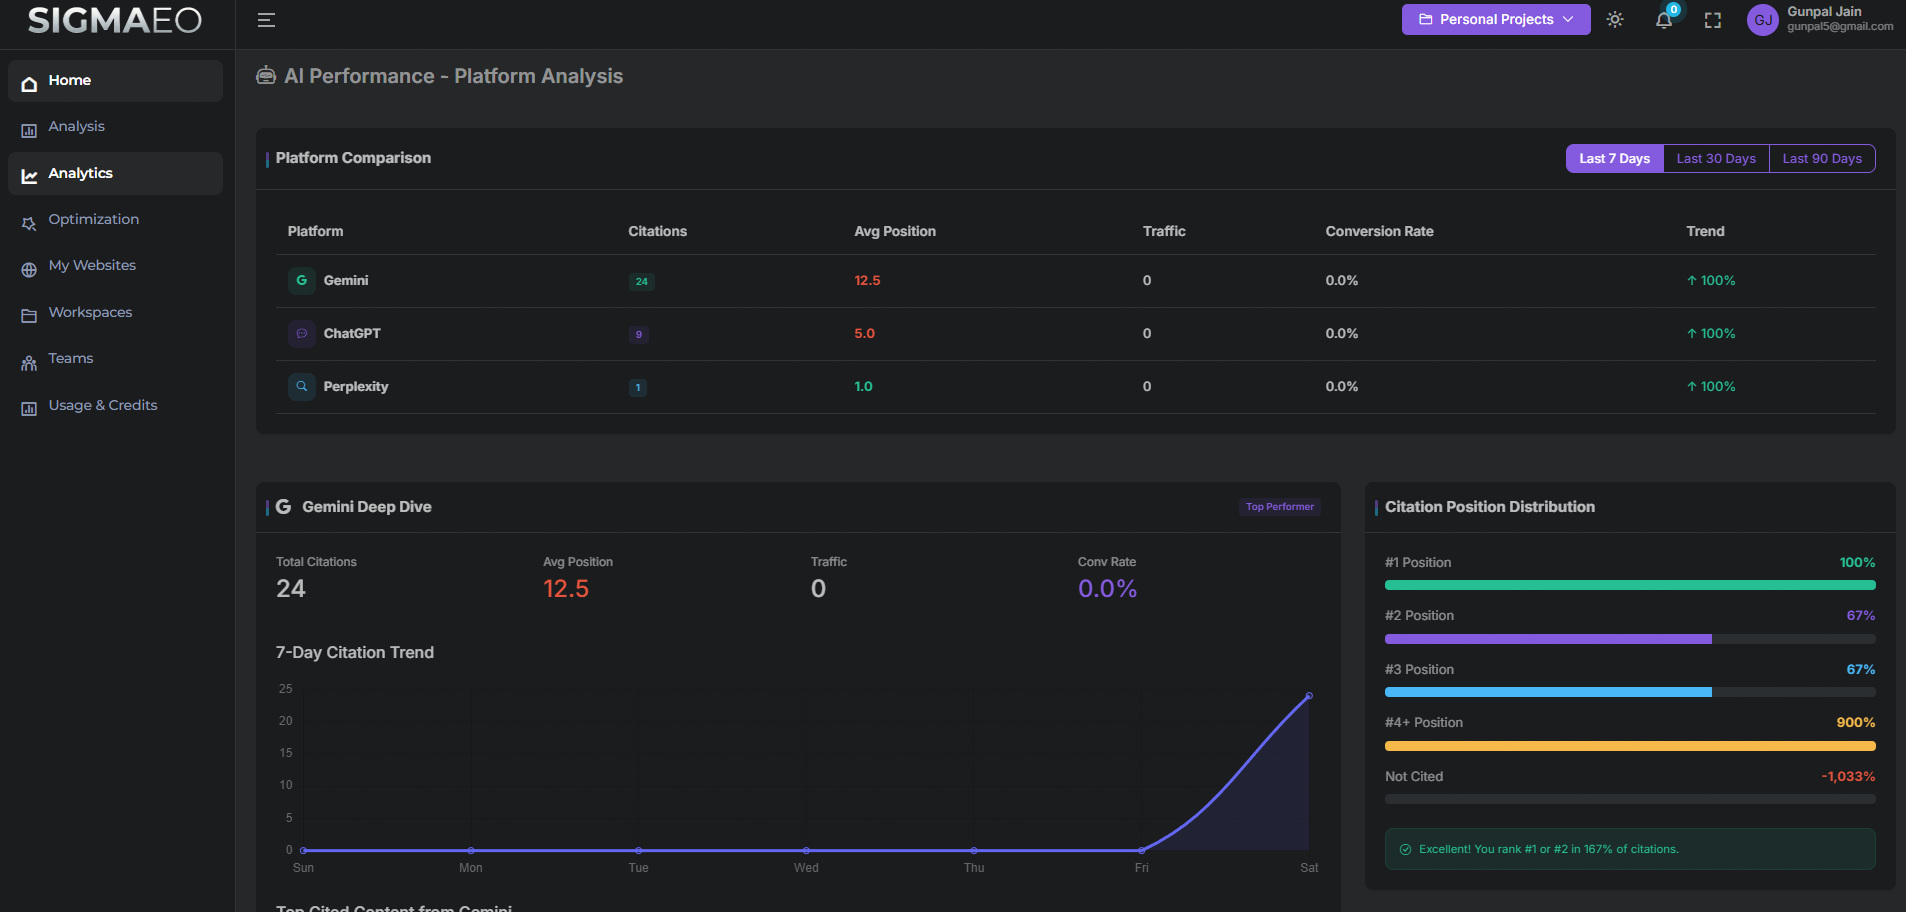Click Gemini citations badge 24
The image size is (1906, 912).
[x=642, y=282]
